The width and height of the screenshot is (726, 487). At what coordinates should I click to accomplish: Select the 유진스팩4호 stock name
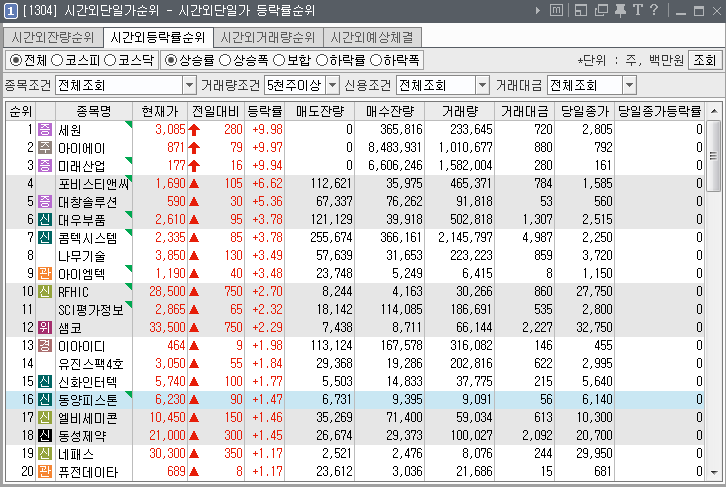coord(91,364)
